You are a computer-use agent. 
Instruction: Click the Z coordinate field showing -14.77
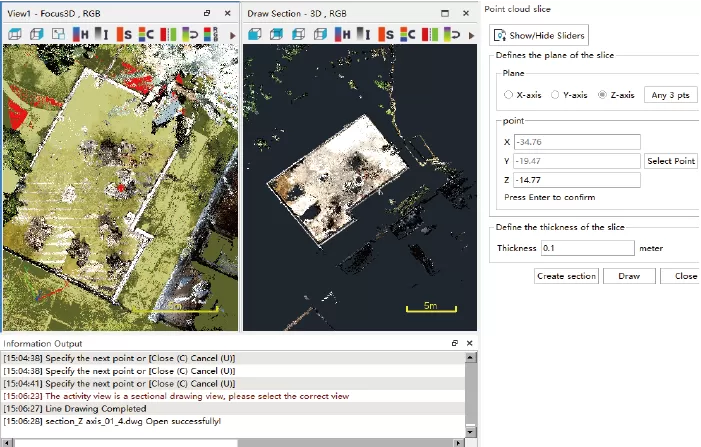pyautogui.click(x=577, y=180)
